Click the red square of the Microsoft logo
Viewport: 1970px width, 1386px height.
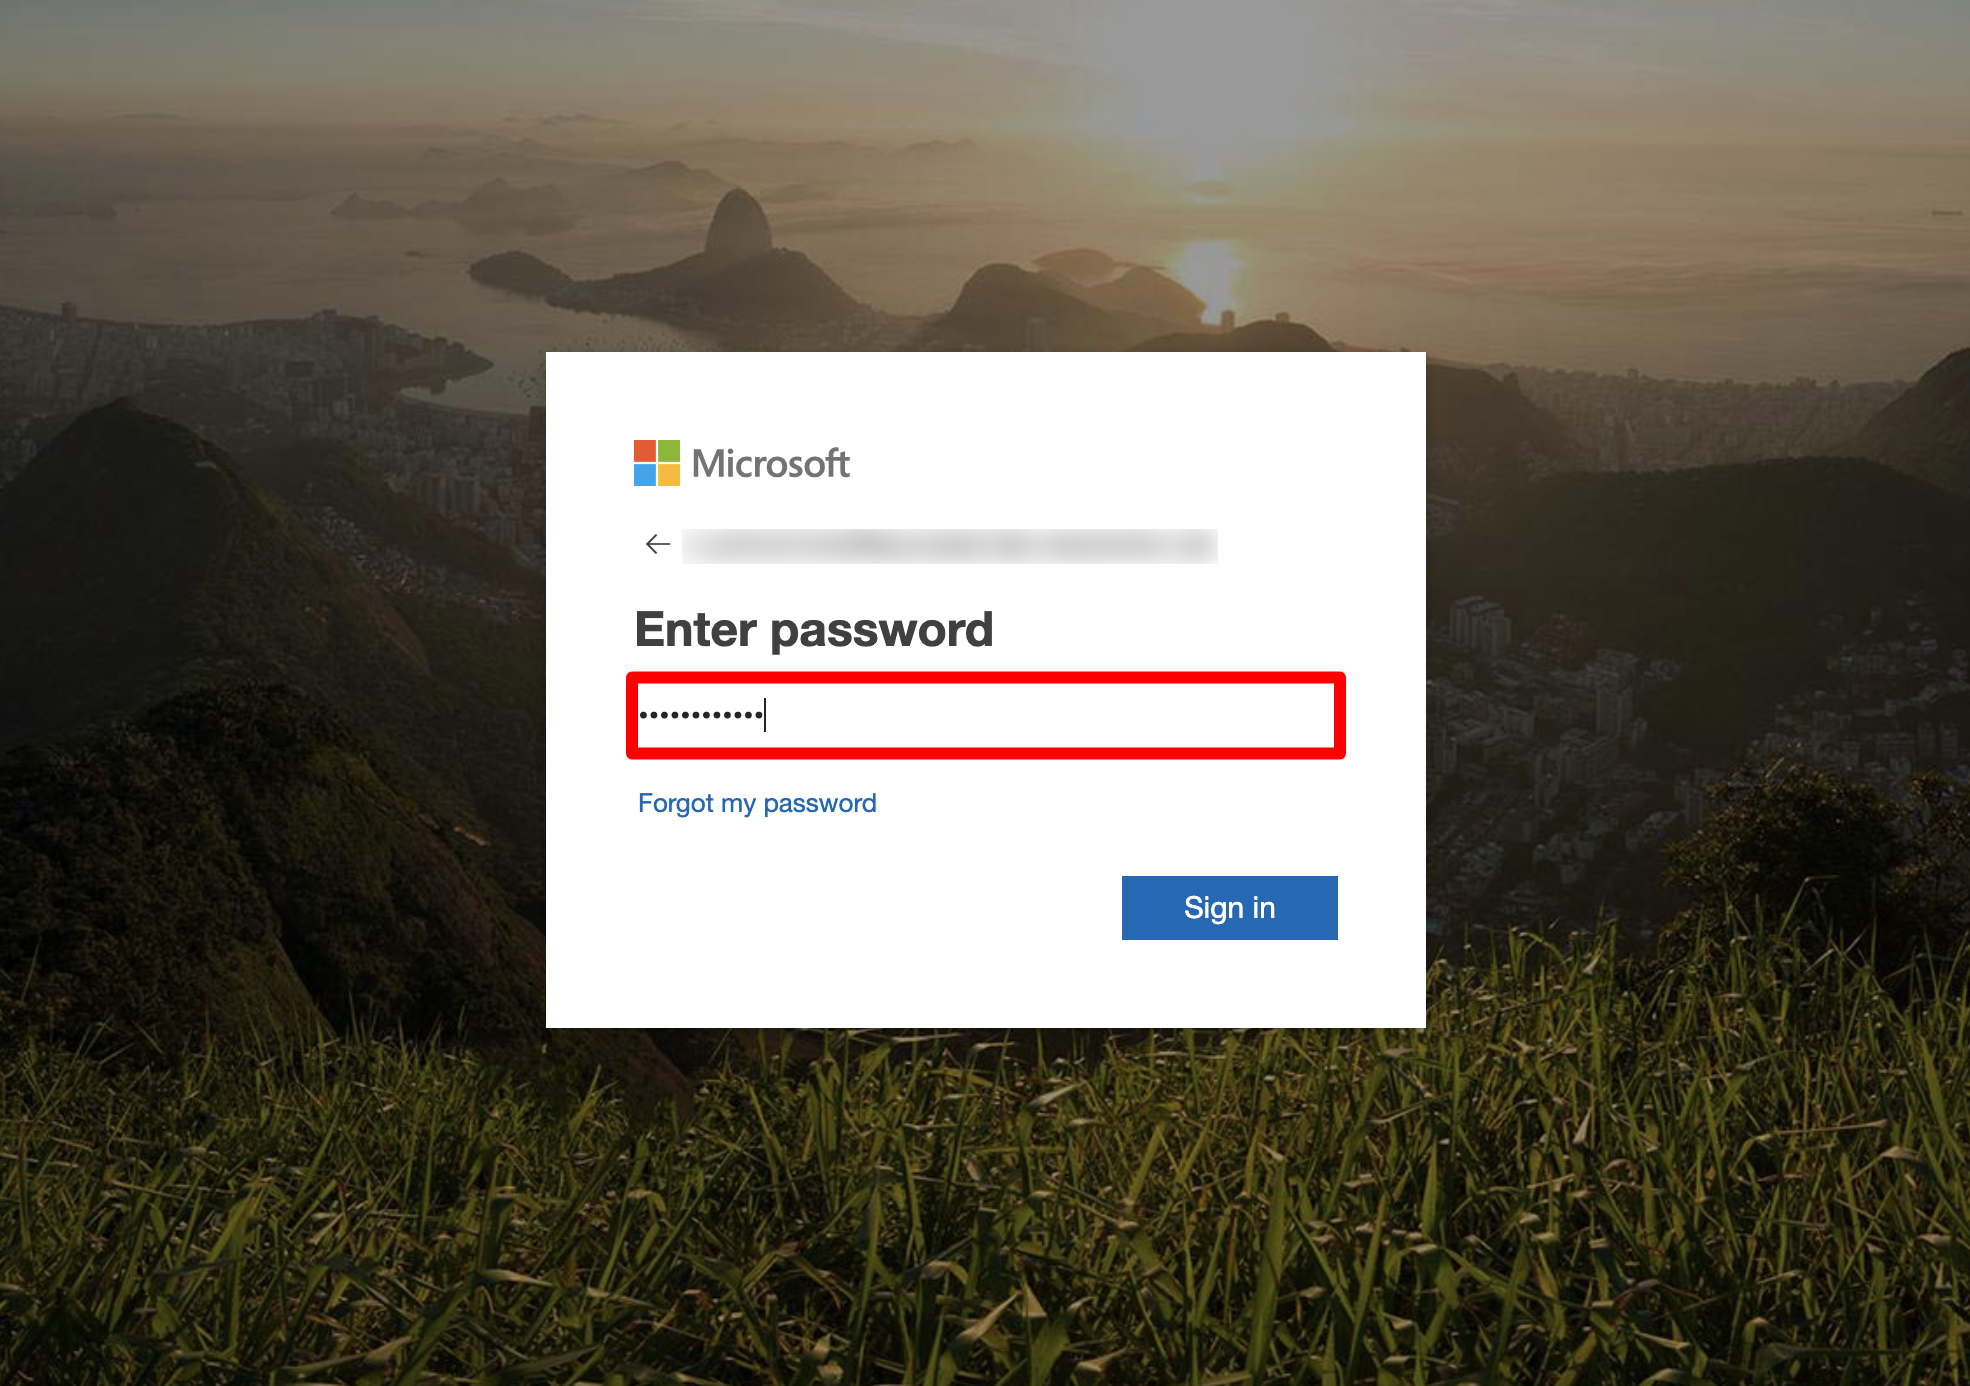pos(645,451)
